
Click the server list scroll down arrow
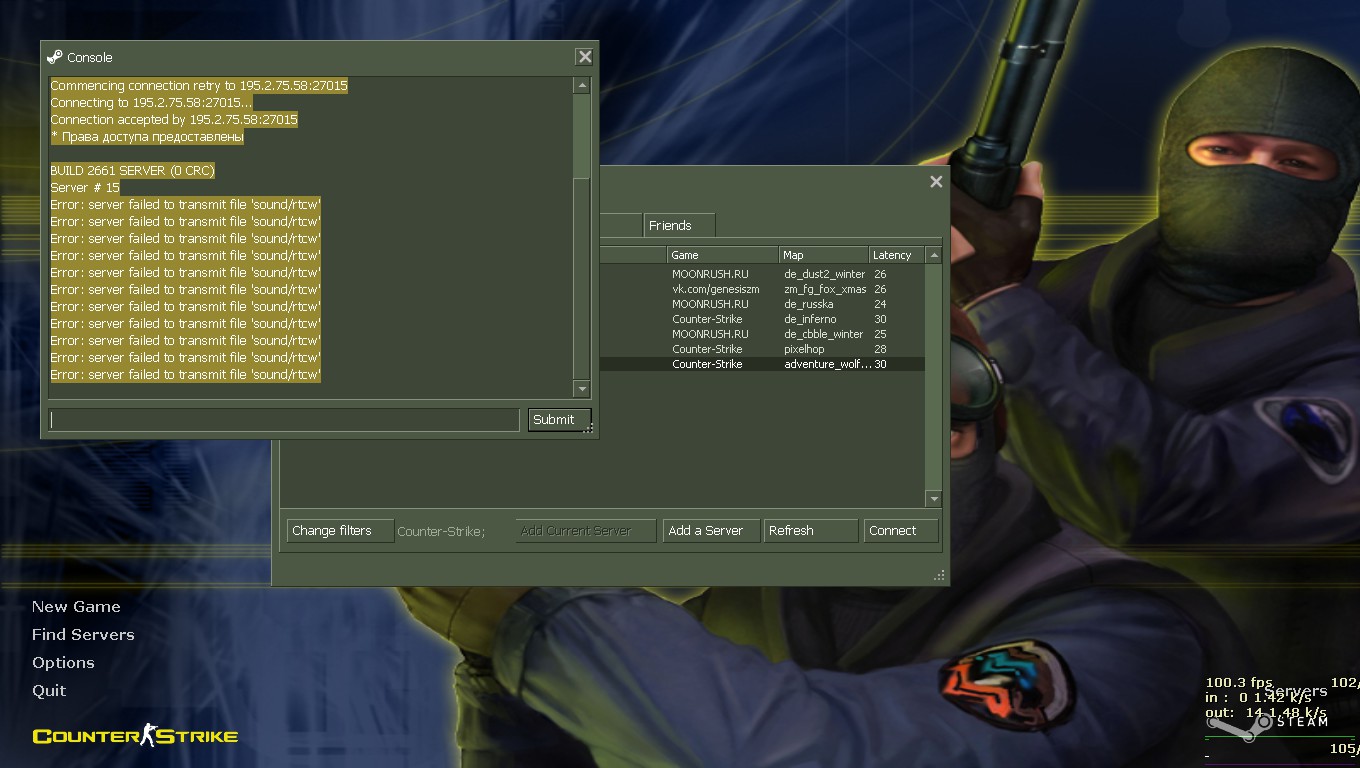(x=934, y=499)
